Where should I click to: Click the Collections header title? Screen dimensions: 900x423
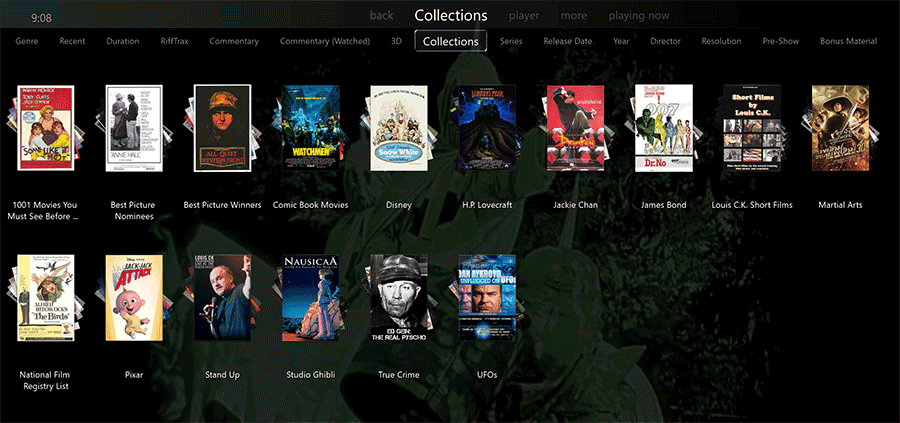[451, 15]
